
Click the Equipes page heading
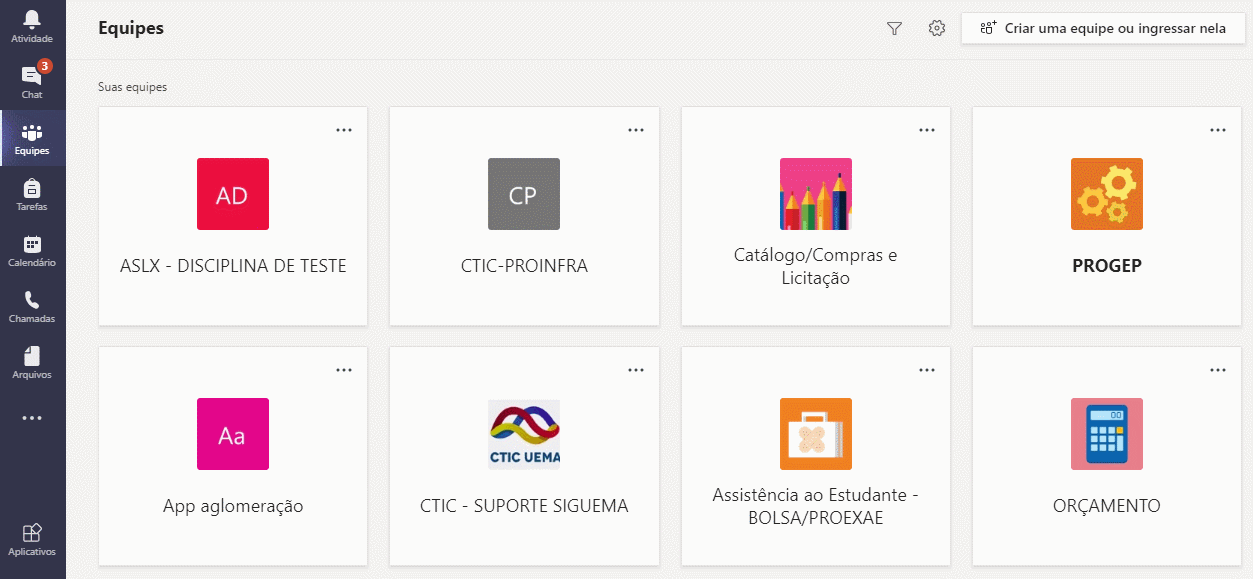tap(131, 28)
